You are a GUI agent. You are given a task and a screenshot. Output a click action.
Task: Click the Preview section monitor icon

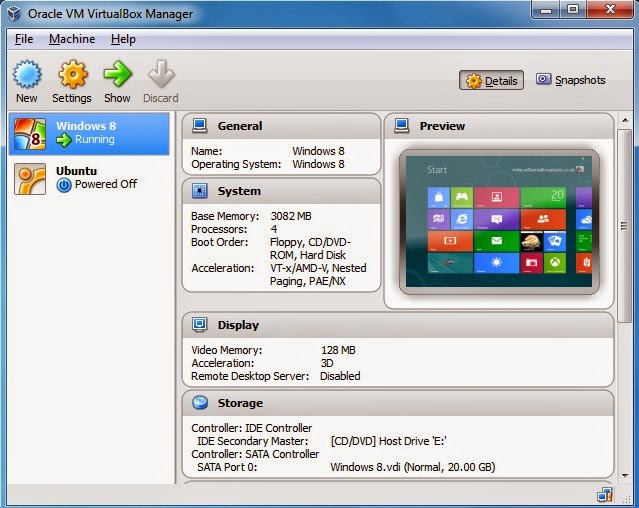(x=402, y=125)
